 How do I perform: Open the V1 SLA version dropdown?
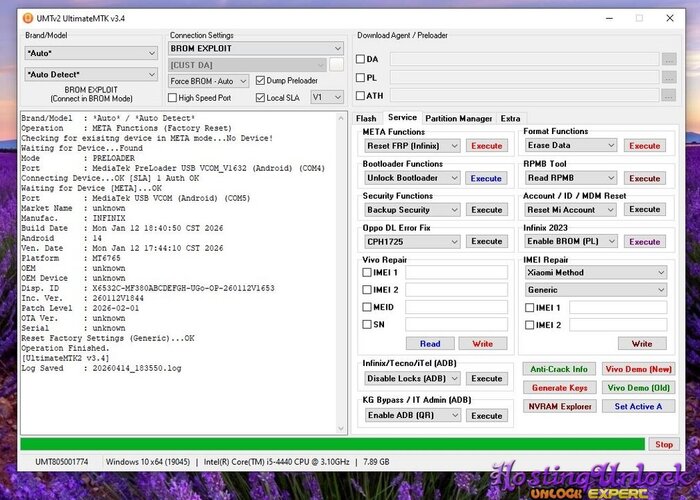tap(327, 97)
